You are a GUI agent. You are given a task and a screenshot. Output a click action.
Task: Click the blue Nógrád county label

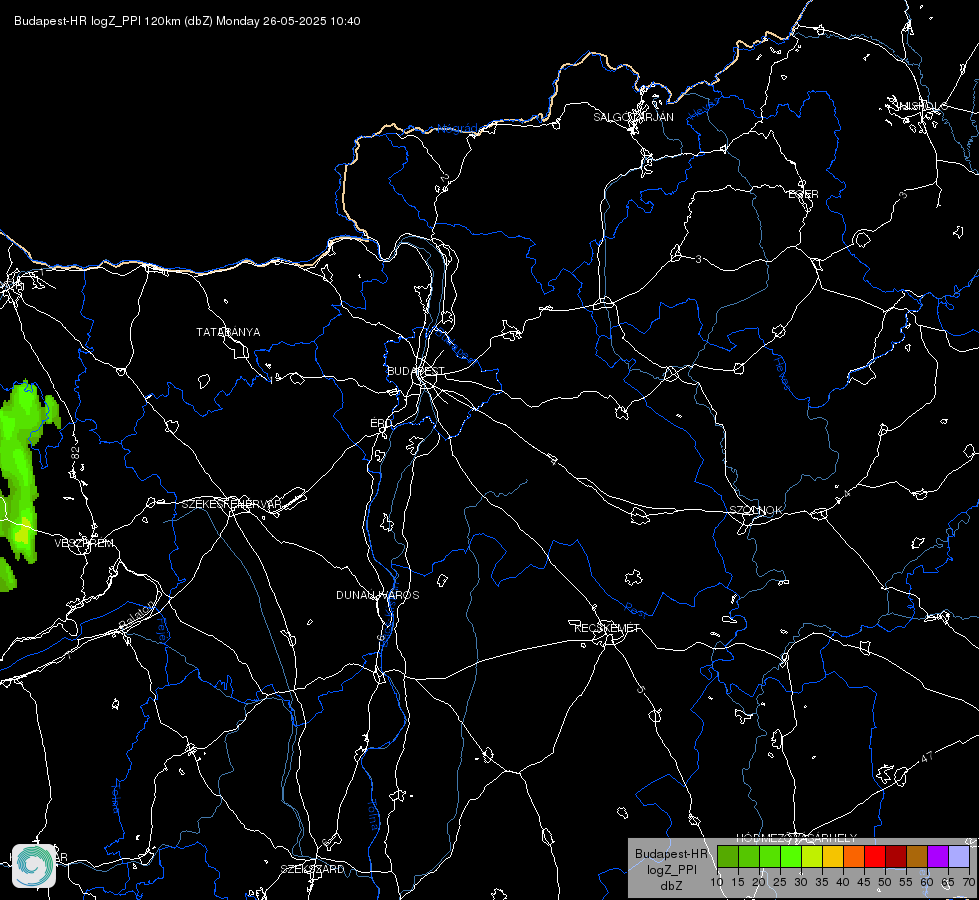457,129
